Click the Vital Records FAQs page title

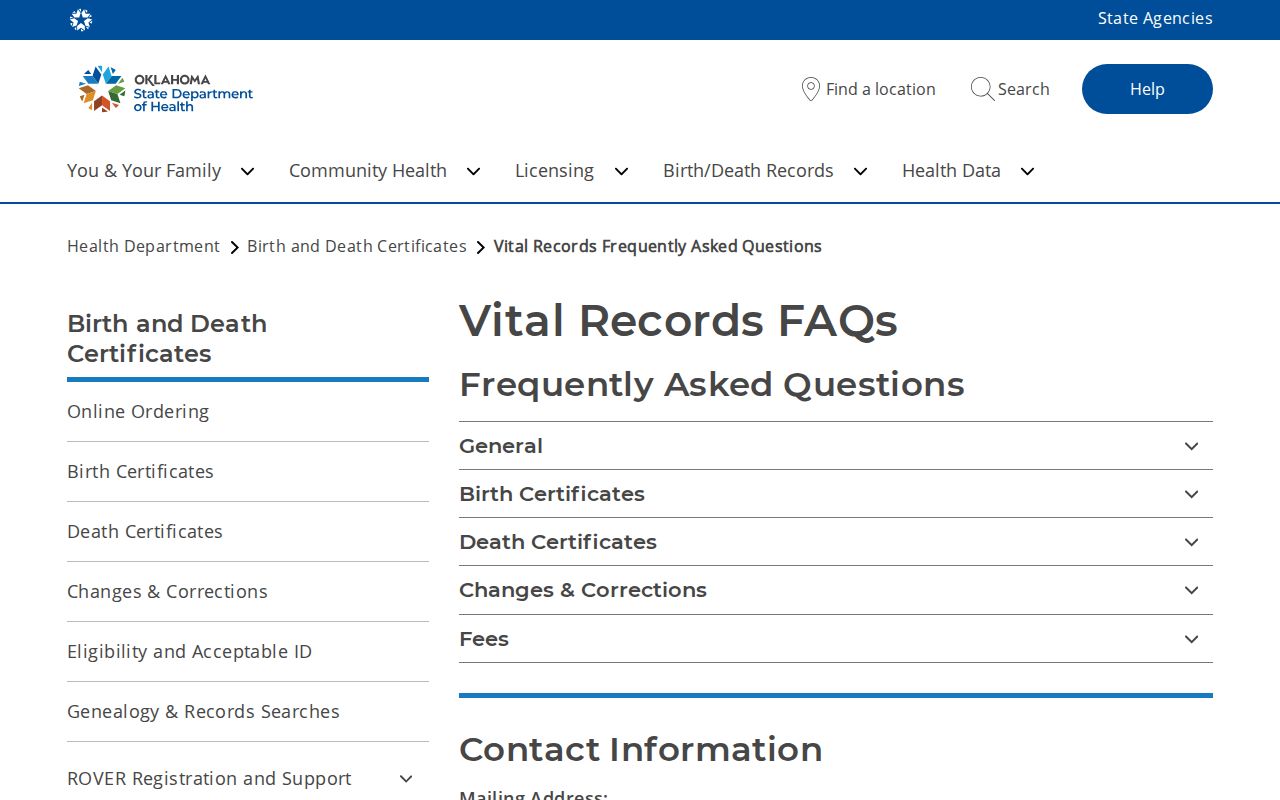[678, 321]
